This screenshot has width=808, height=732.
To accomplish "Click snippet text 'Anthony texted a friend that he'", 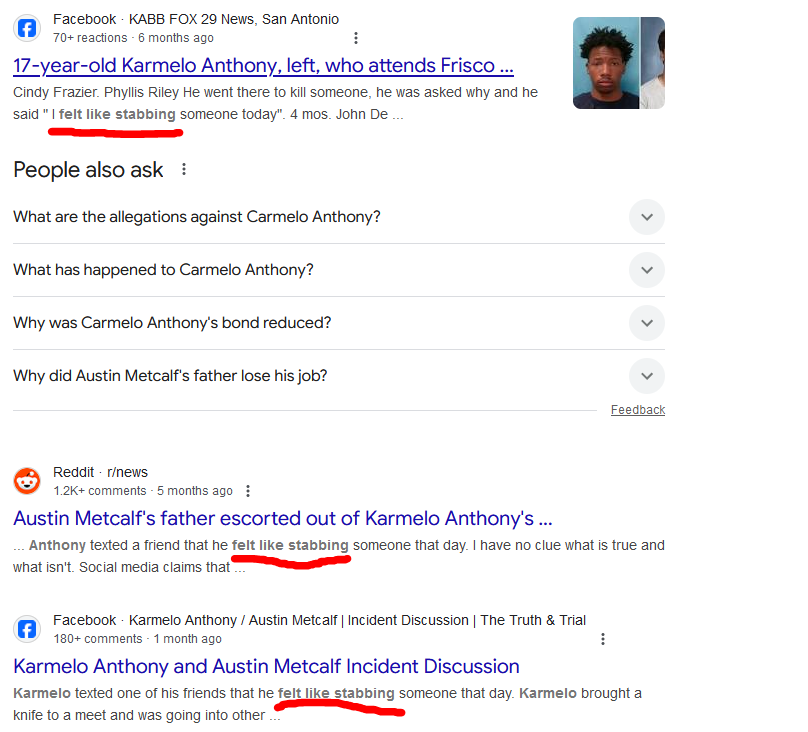I will point(128,545).
